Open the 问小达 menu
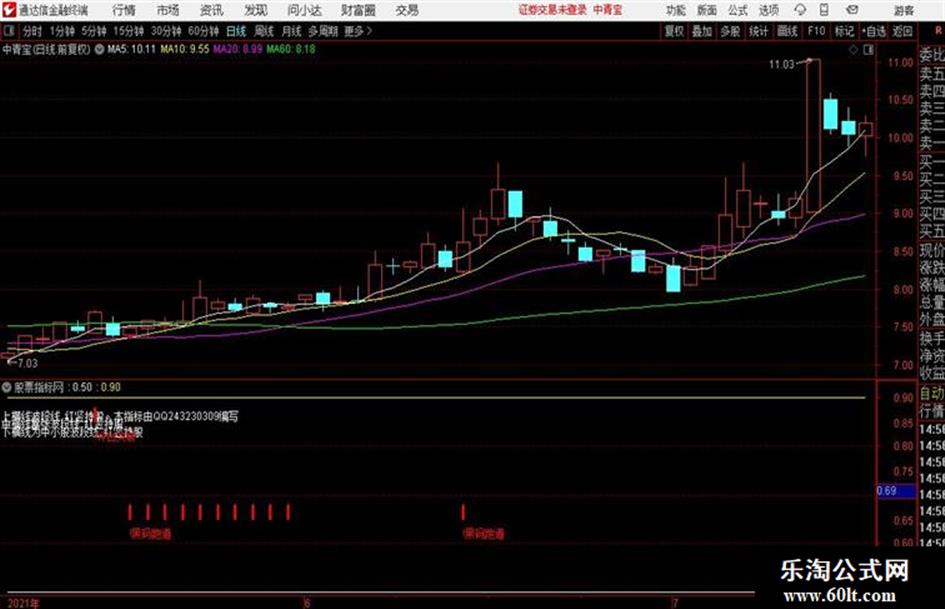945x609 pixels. point(304,10)
